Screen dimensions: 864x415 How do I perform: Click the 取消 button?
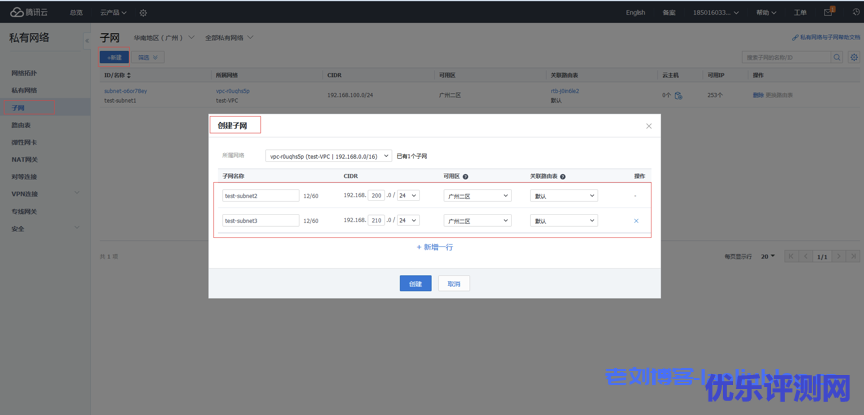click(453, 284)
